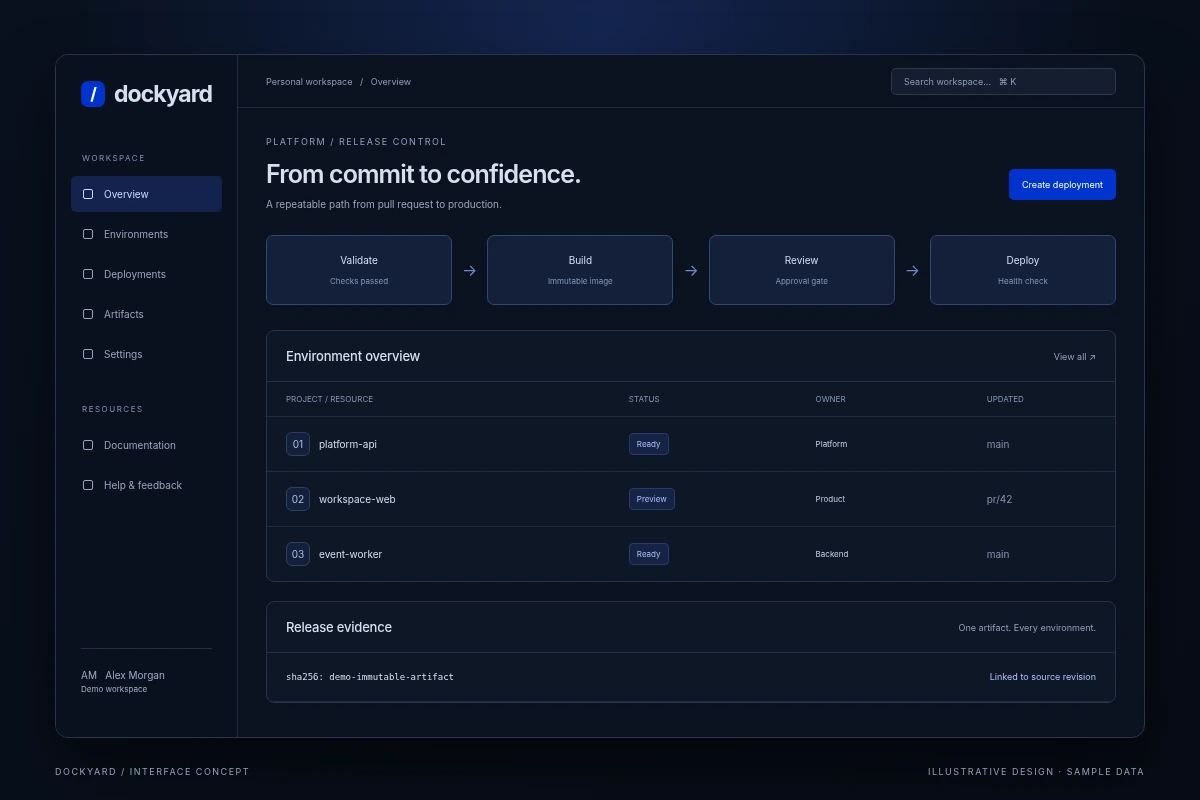
Task: Click the square icon beside Documentation
Action: pos(88,445)
